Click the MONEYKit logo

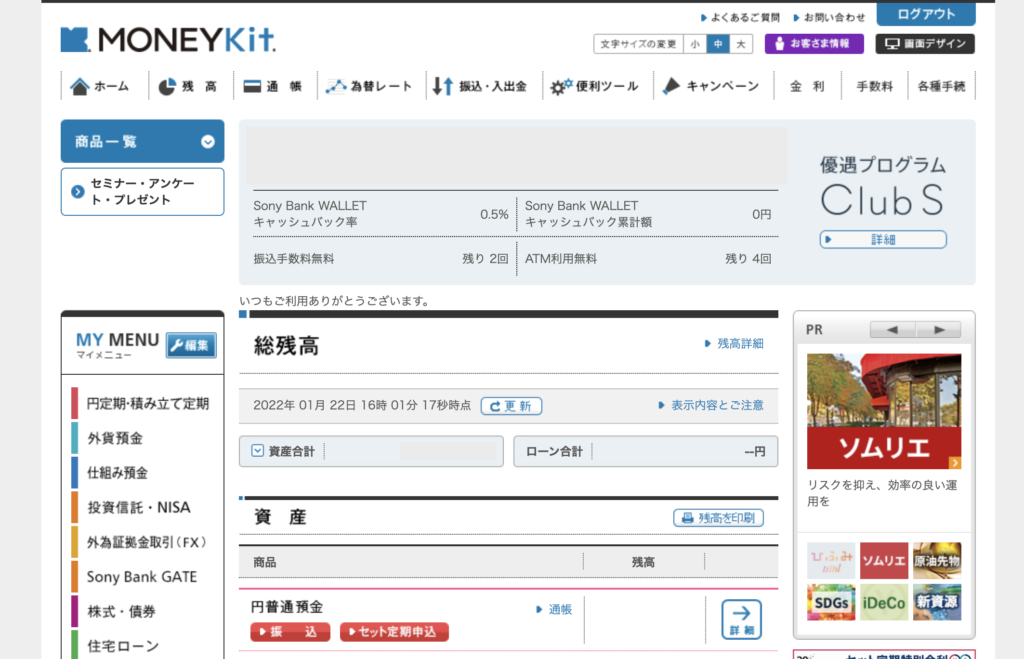[168, 40]
